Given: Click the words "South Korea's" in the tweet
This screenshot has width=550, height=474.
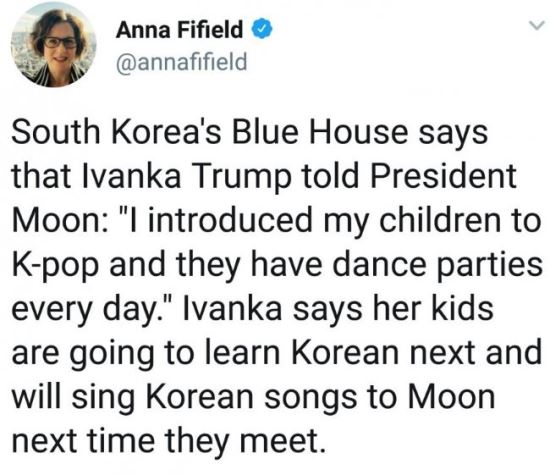Looking at the screenshot, I should 116,132.
